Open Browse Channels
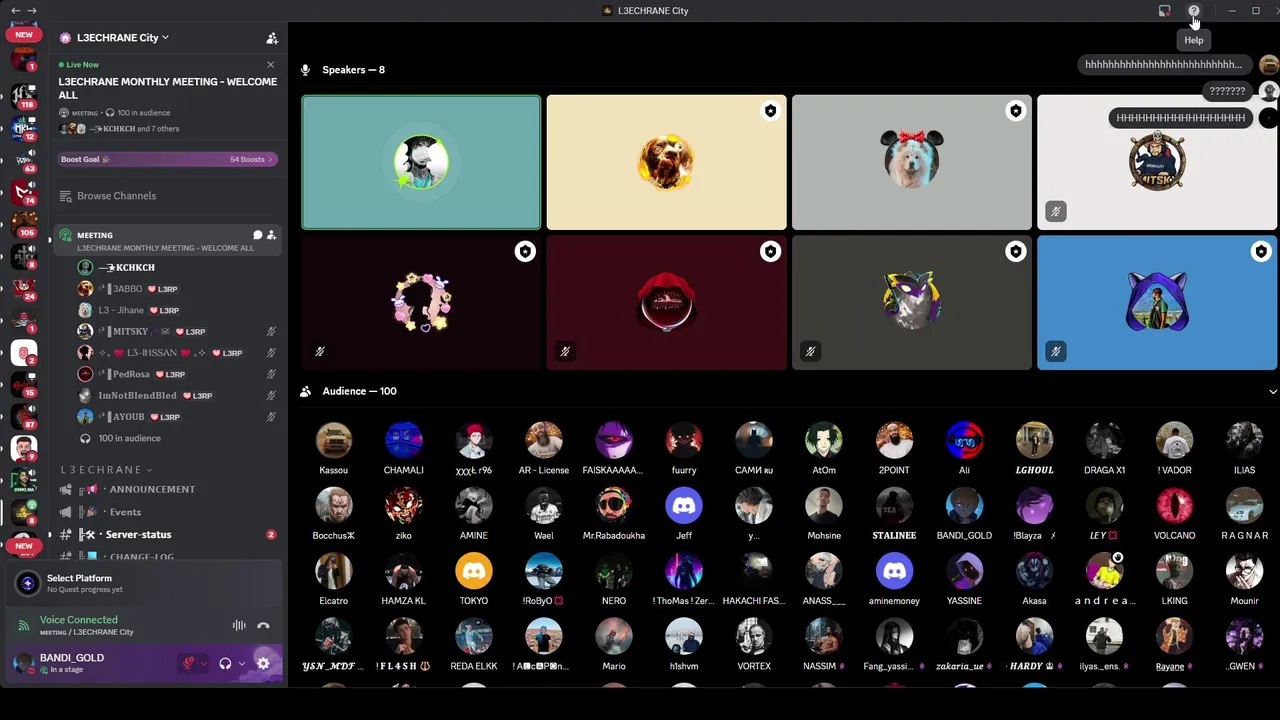This screenshot has height=720, width=1280. [x=107, y=196]
